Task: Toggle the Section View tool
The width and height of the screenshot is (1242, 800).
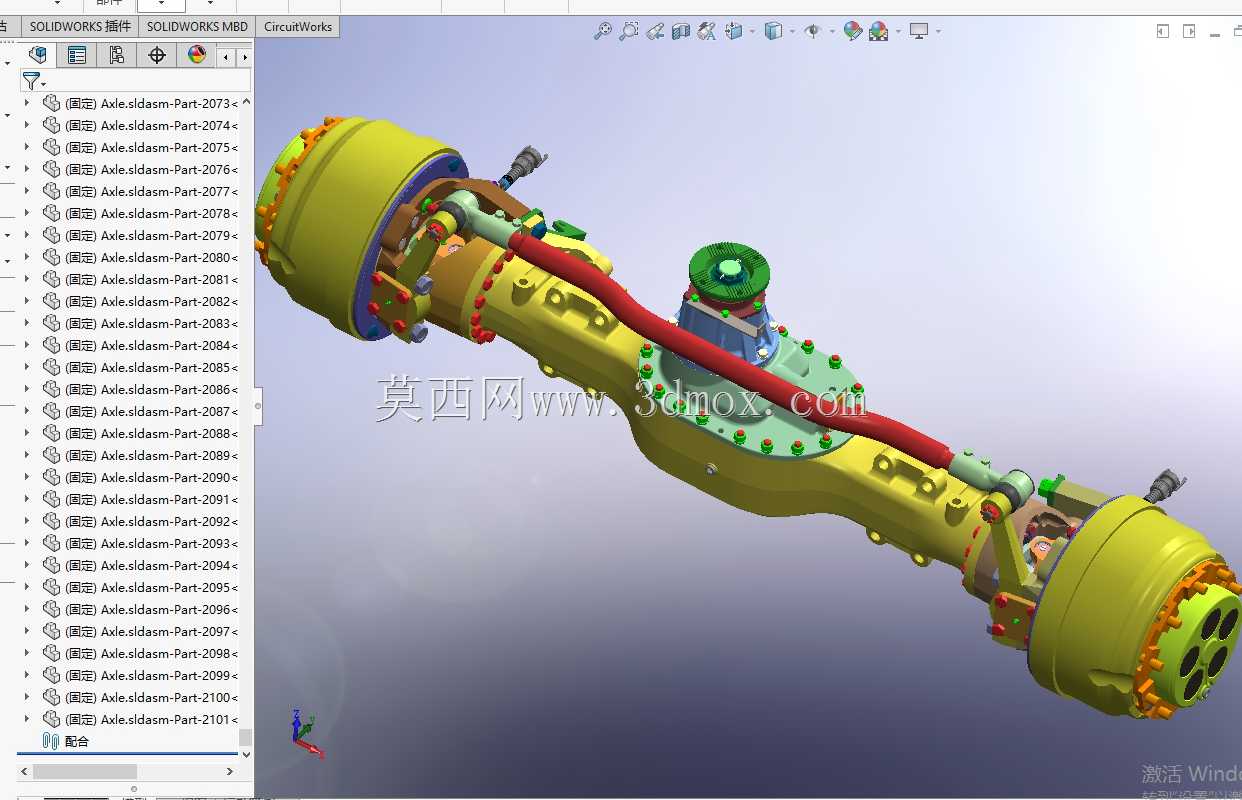Action: [x=681, y=31]
